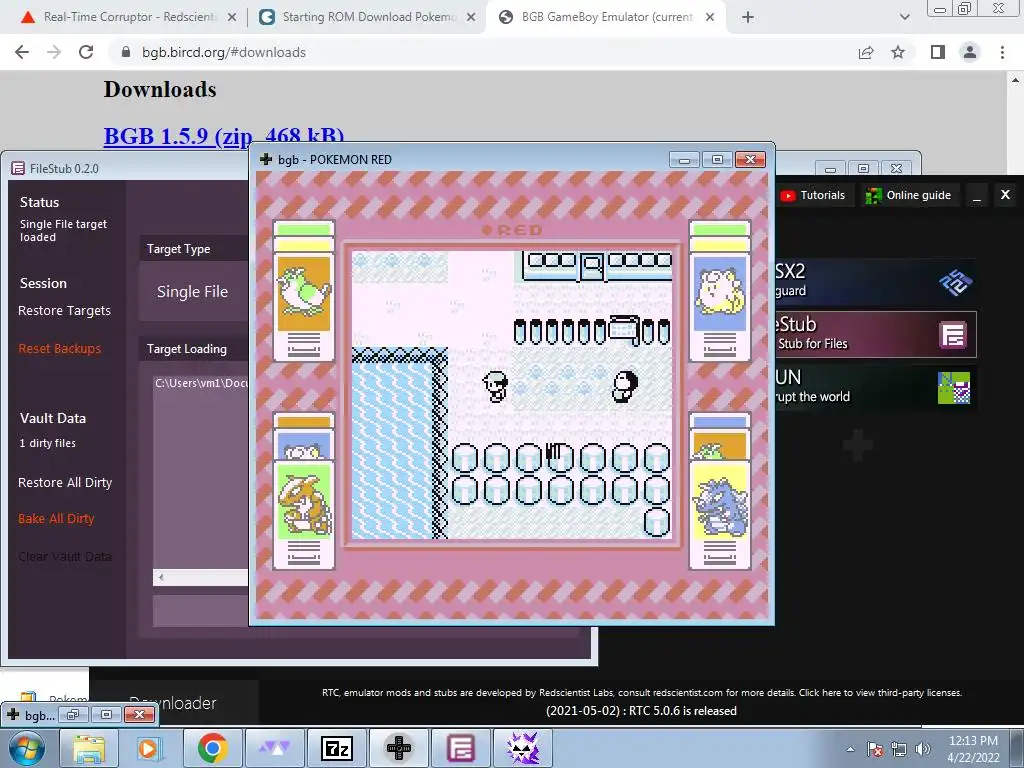The image size is (1024, 768).
Task: Open the tab search chevron
Action: pos(904,18)
